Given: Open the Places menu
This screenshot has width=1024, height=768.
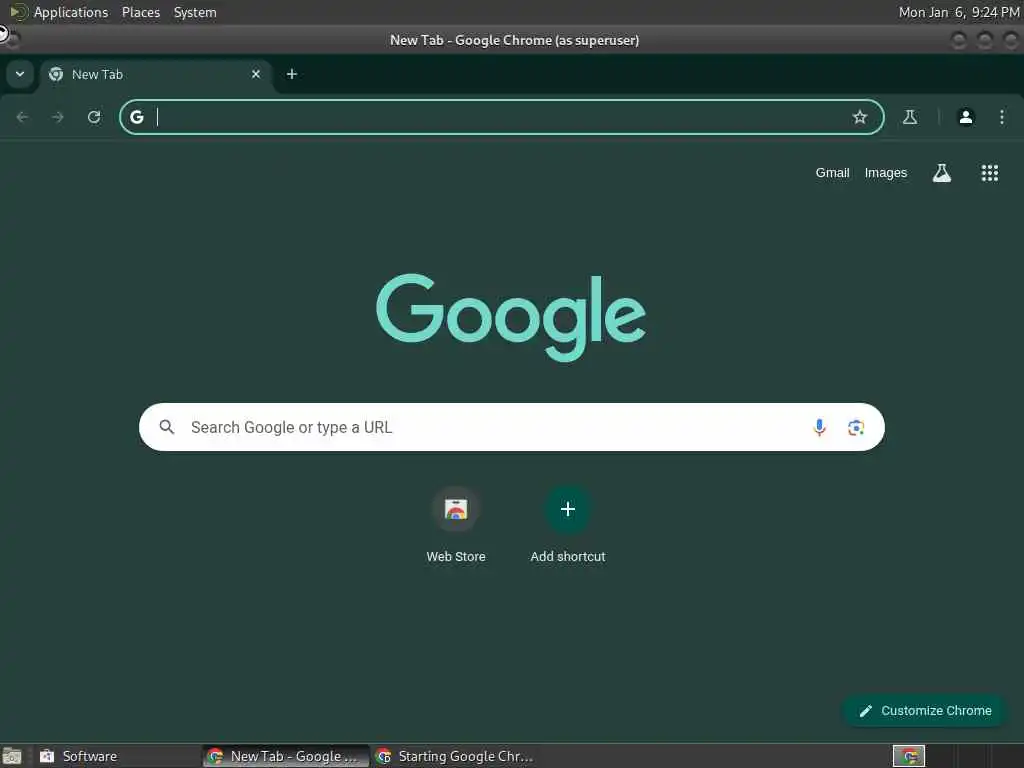Looking at the screenshot, I should (x=141, y=12).
